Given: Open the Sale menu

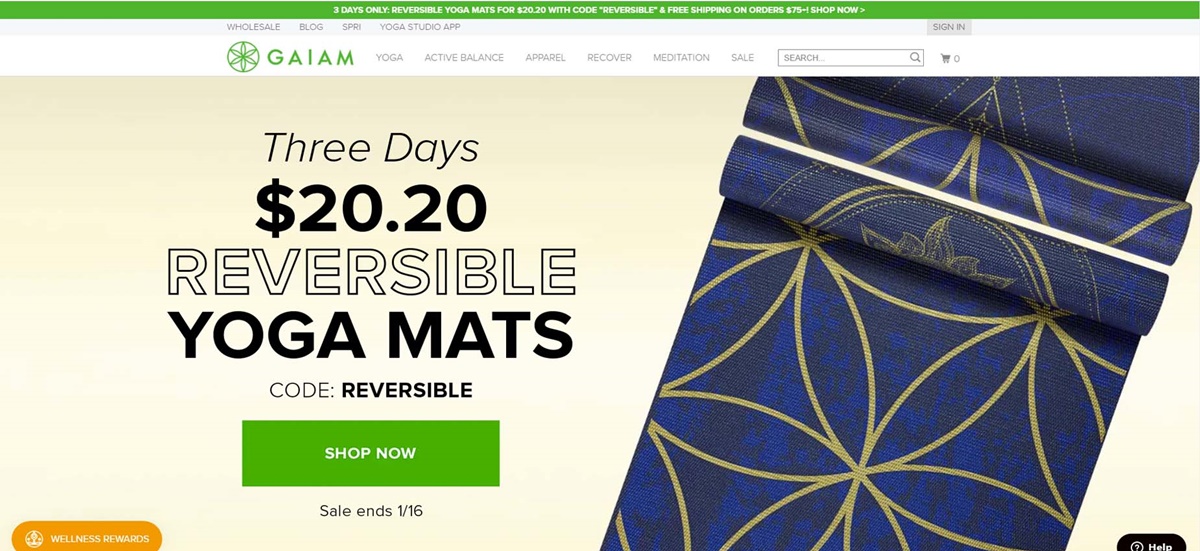Looking at the screenshot, I should click(742, 58).
